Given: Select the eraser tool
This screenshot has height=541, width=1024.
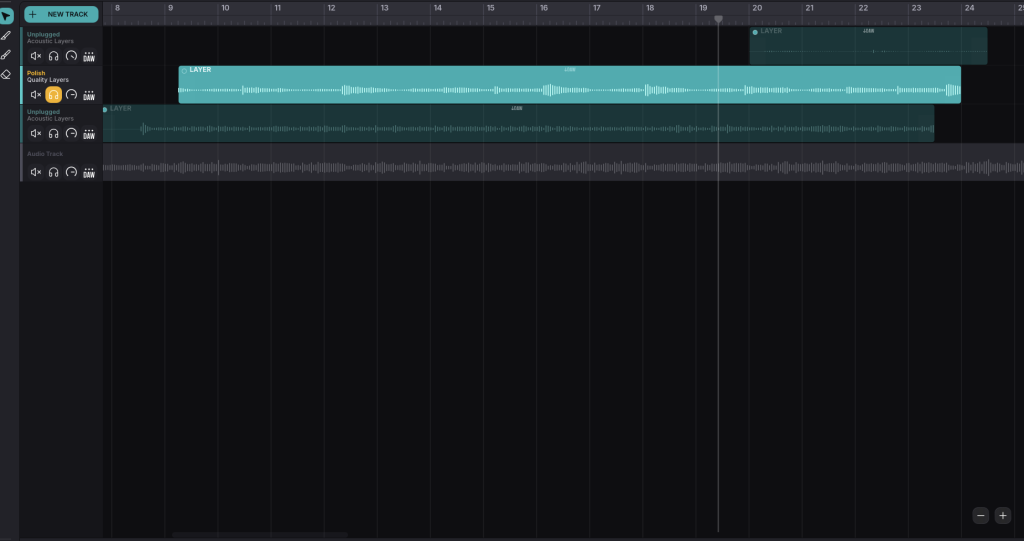Looking at the screenshot, I should coord(7,74).
